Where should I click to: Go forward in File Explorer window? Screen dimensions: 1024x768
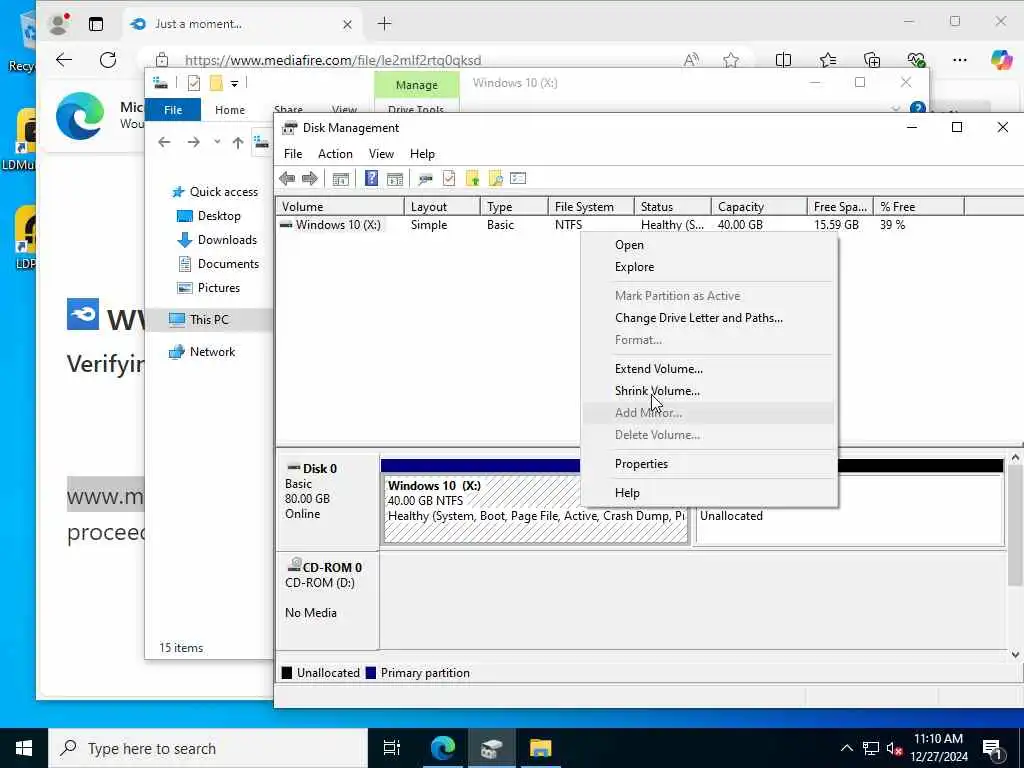pos(193,142)
